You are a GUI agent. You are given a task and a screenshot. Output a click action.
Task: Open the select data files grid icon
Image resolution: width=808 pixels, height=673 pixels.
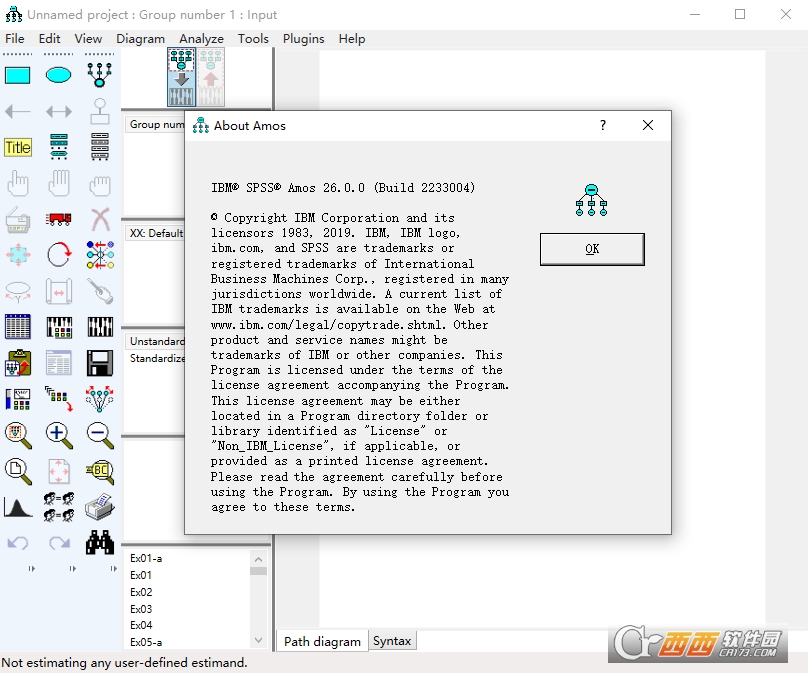coord(18,327)
